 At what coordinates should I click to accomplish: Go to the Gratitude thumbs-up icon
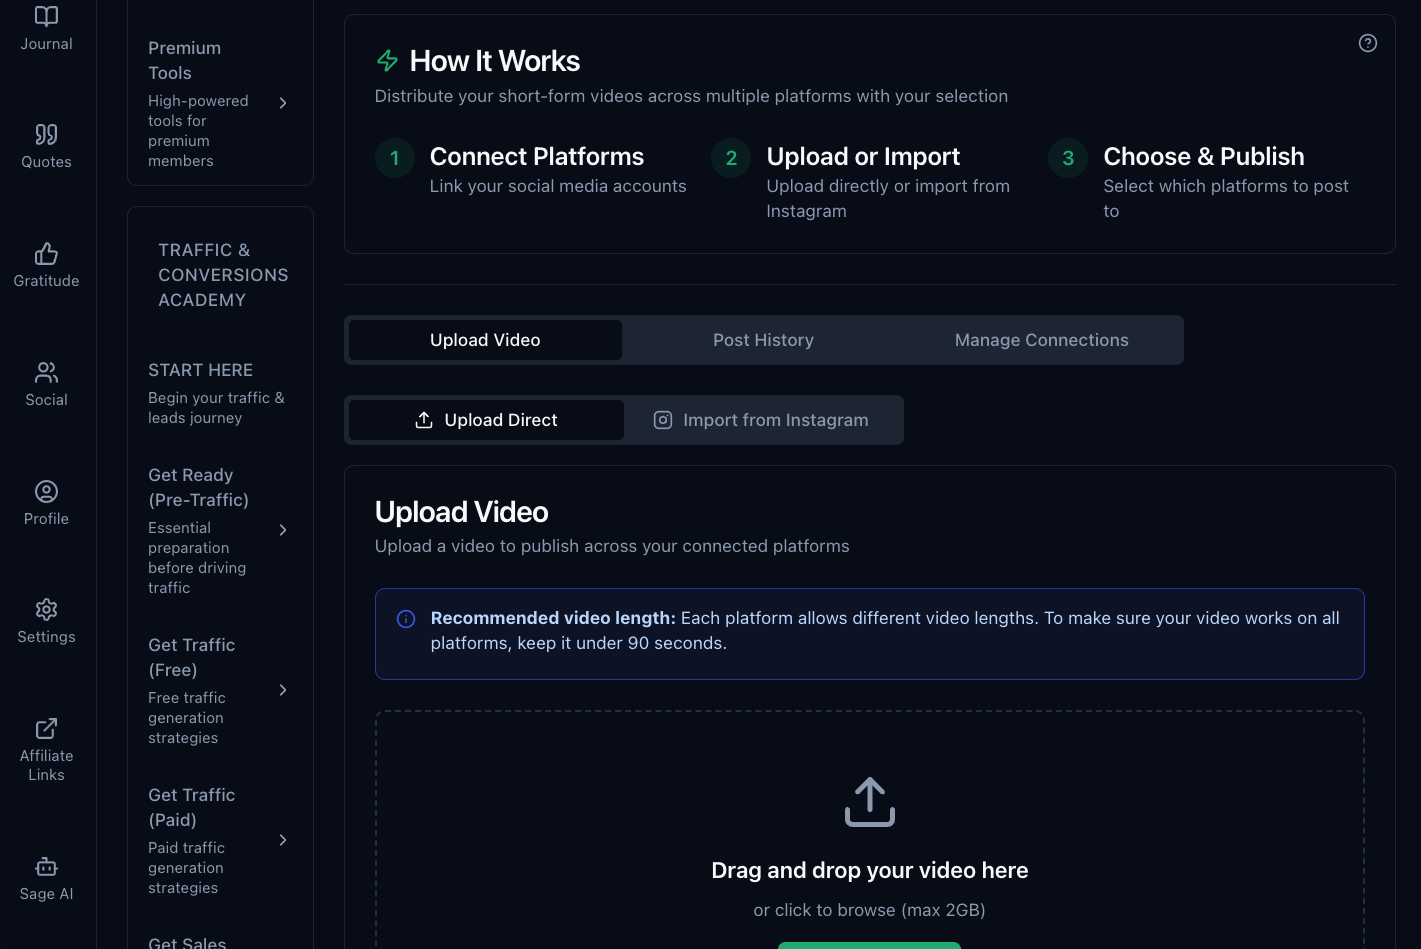pos(46,254)
